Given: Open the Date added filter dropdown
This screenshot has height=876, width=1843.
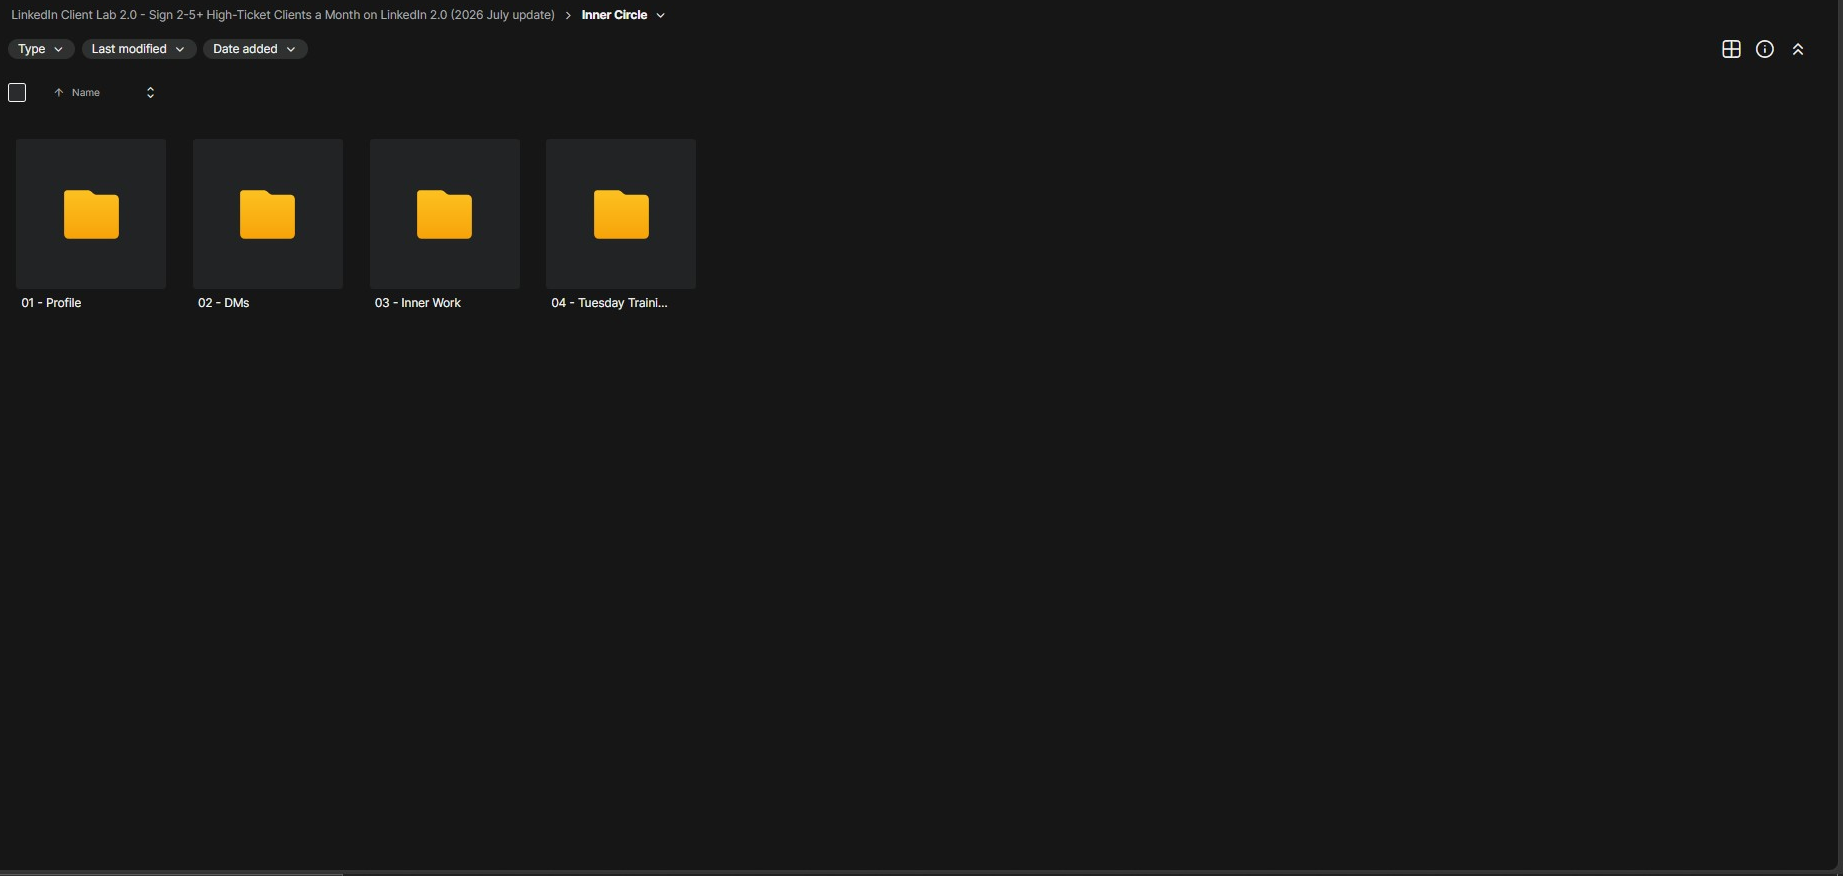Looking at the screenshot, I should tap(254, 49).
